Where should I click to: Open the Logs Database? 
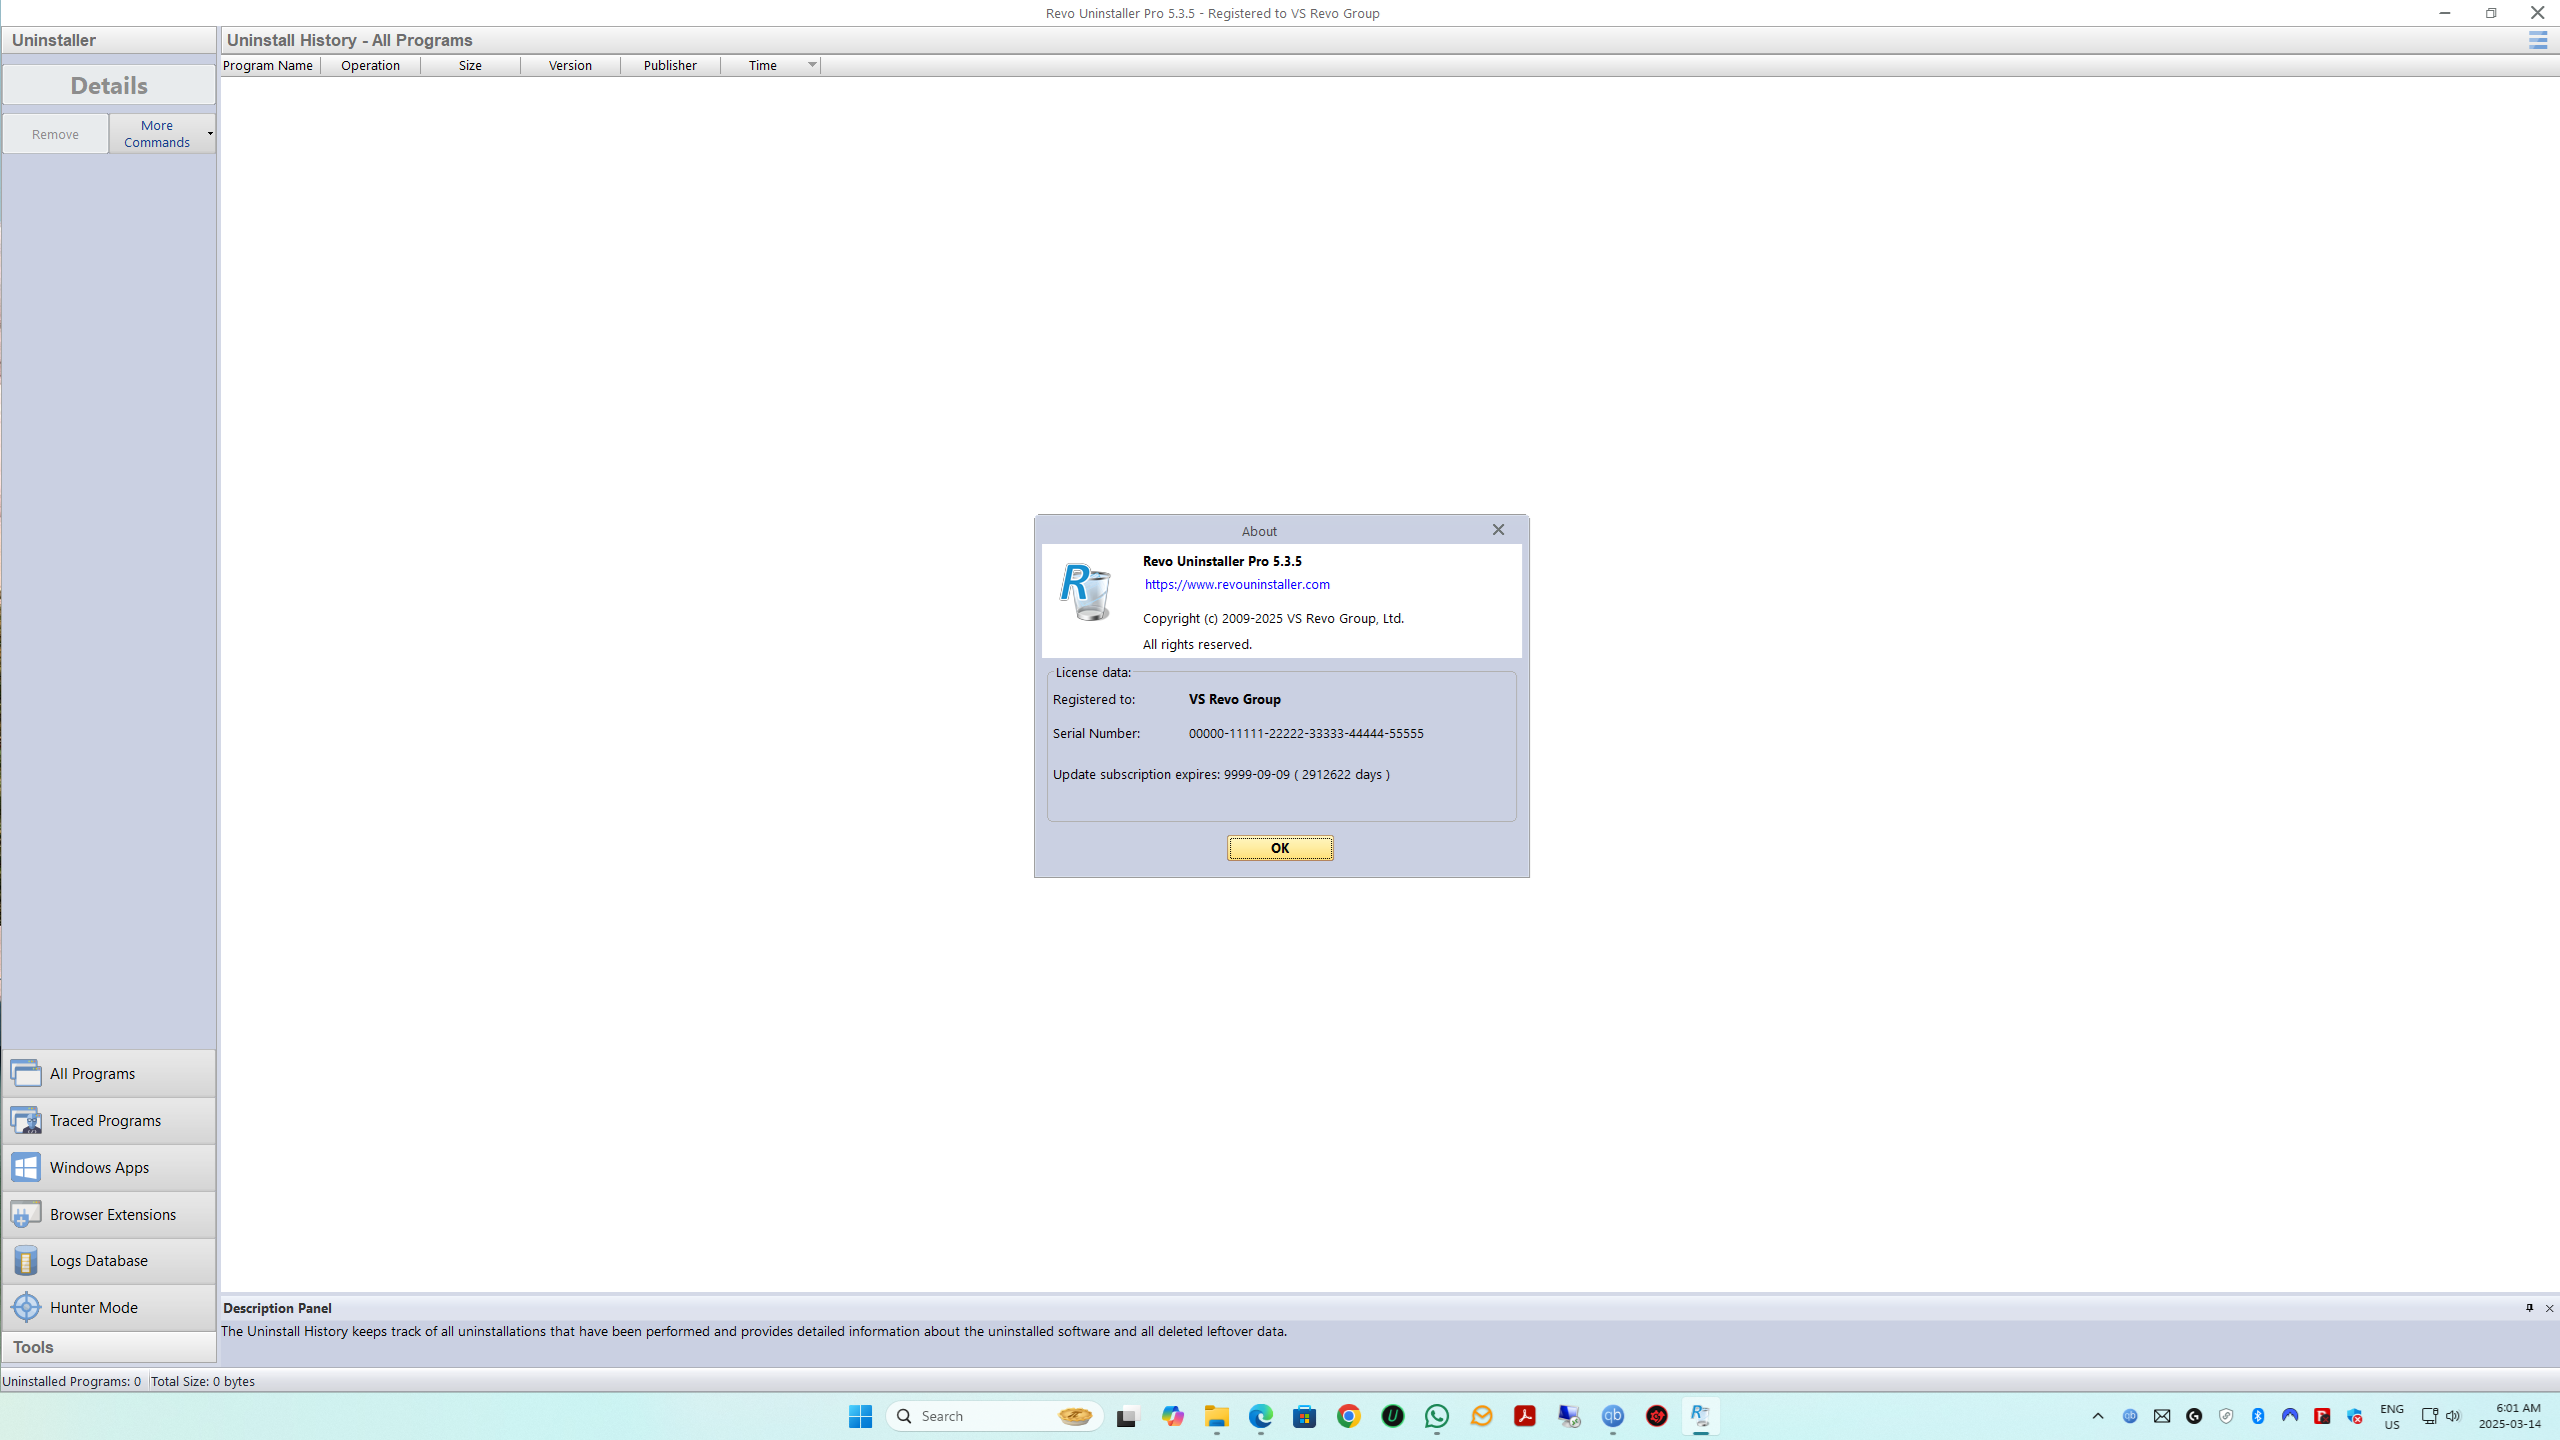tap(109, 1260)
